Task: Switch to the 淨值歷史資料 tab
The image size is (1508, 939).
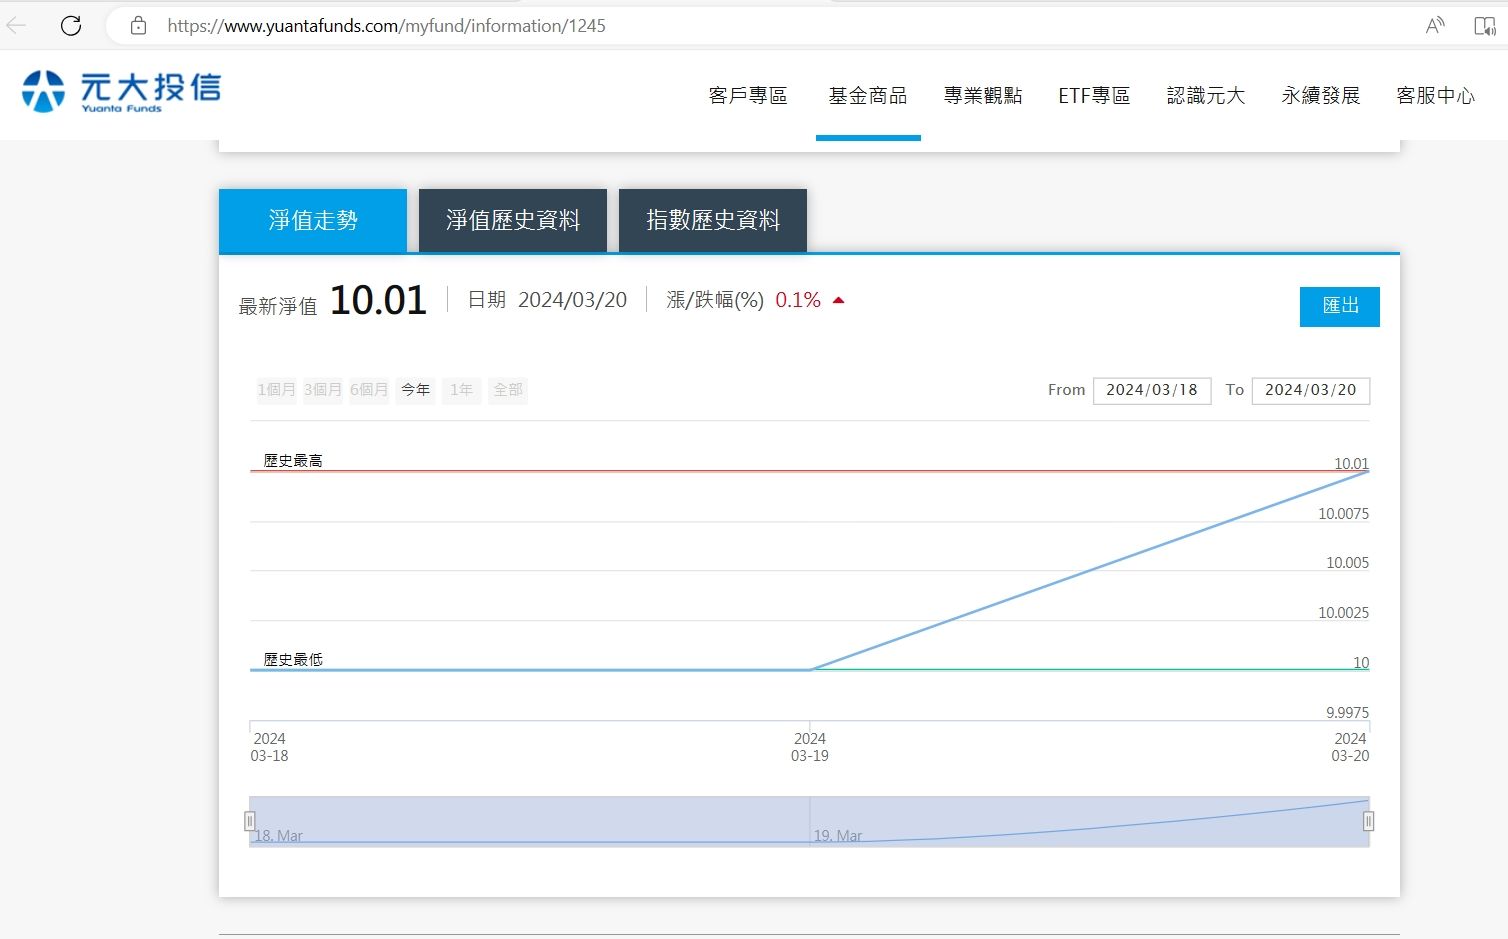Action: tap(513, 220)
